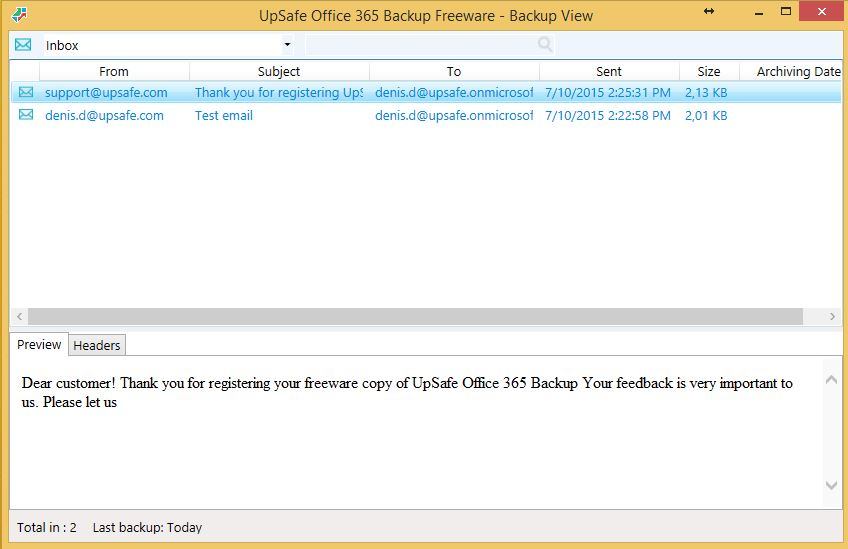Sort by the Size column header
The height and width of the screenshot is (549, 848).
tap(709, 71)
